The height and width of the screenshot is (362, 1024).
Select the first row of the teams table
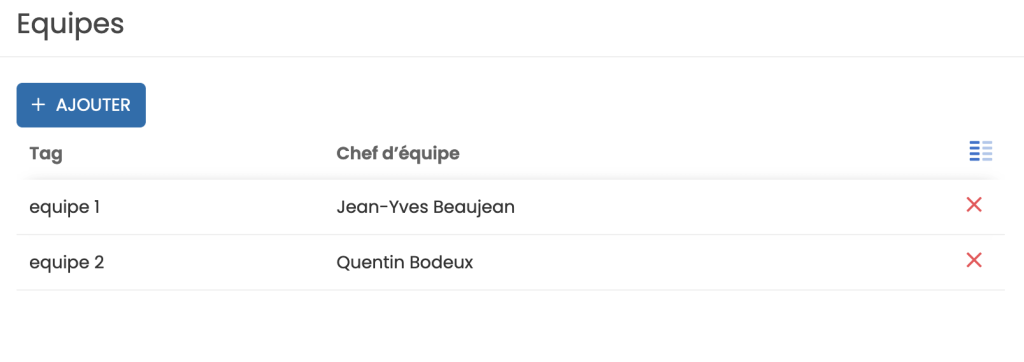click(511, 207)
